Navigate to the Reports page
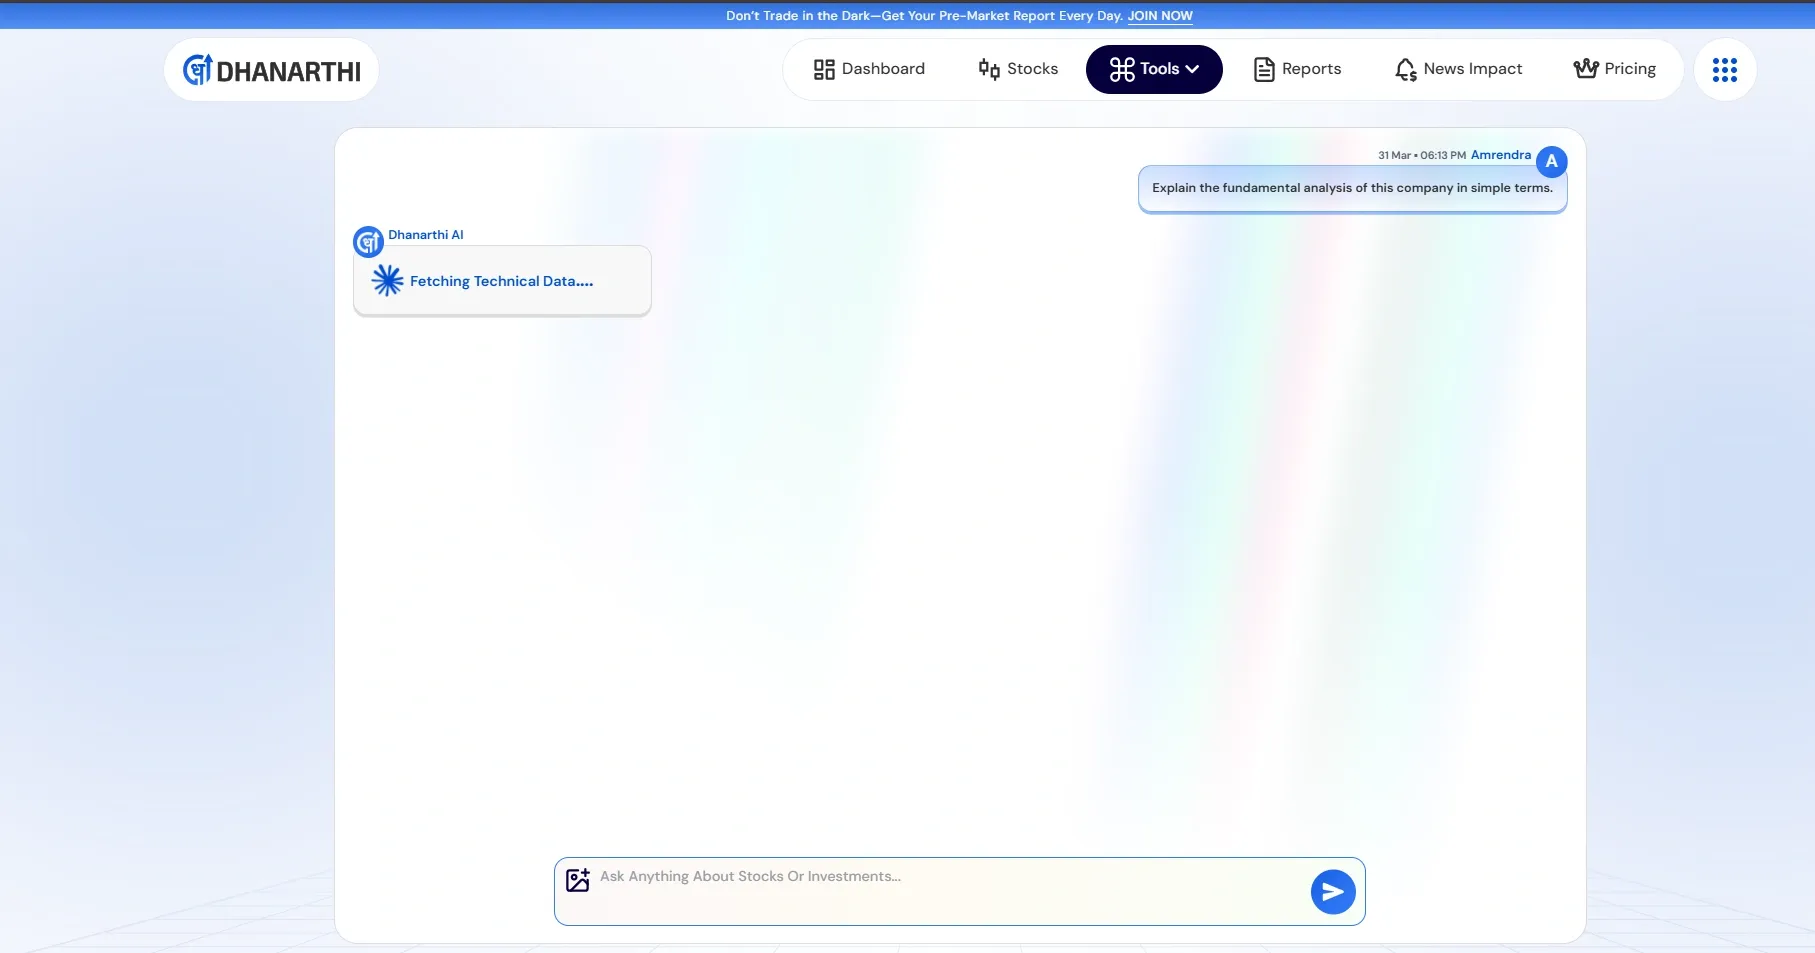The width and height of the screenshot is (1815, 953). (x=1297, y=69)
